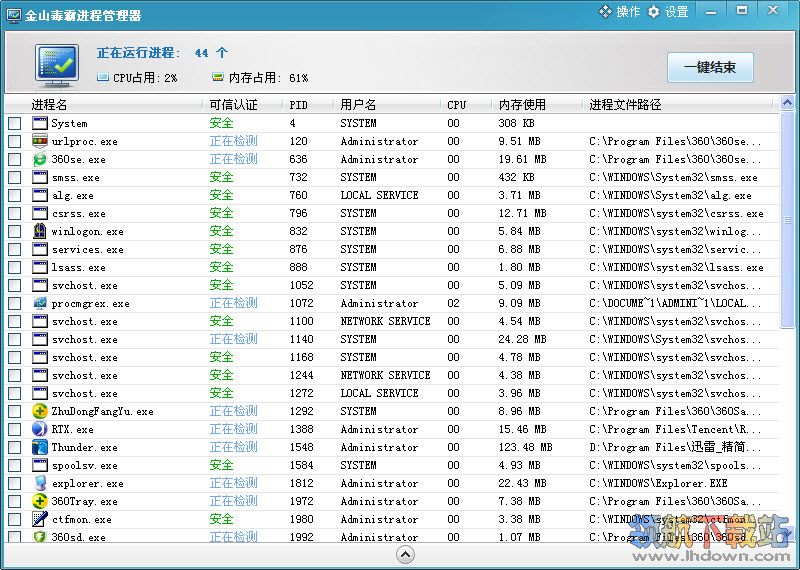Click the C:\WINDOWS\Explorer.EXE path
The width and height of the screenshot is (800, 570).
658,483
